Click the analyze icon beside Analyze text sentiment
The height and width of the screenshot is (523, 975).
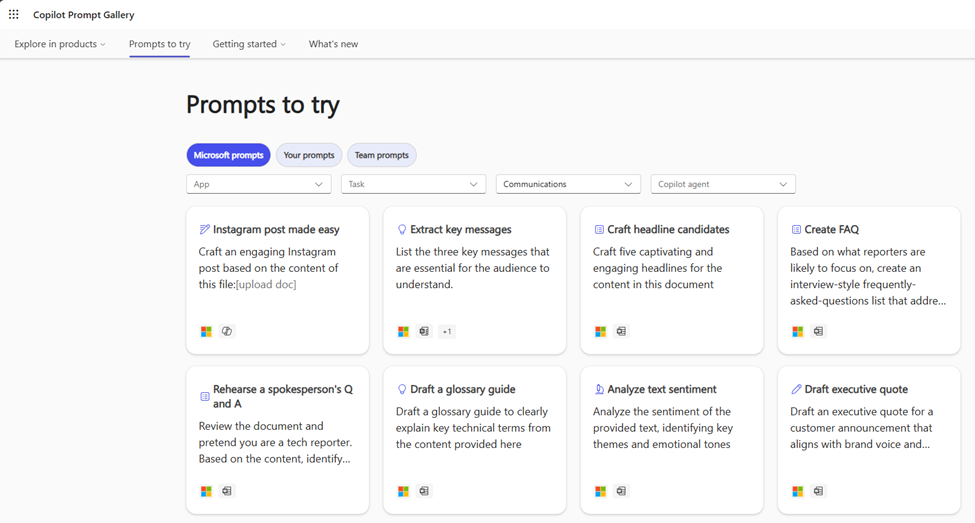click(x=599, y=390)
